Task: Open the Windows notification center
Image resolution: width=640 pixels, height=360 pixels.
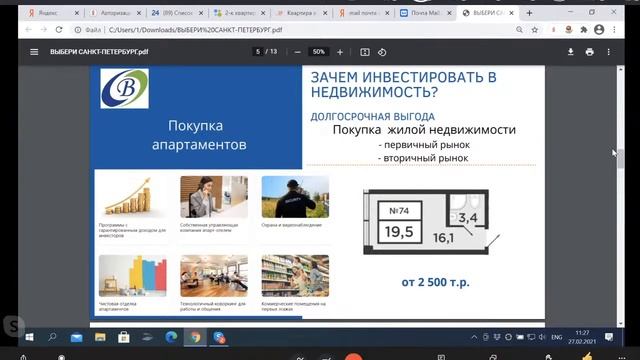Action: click(x=609, y=337)
